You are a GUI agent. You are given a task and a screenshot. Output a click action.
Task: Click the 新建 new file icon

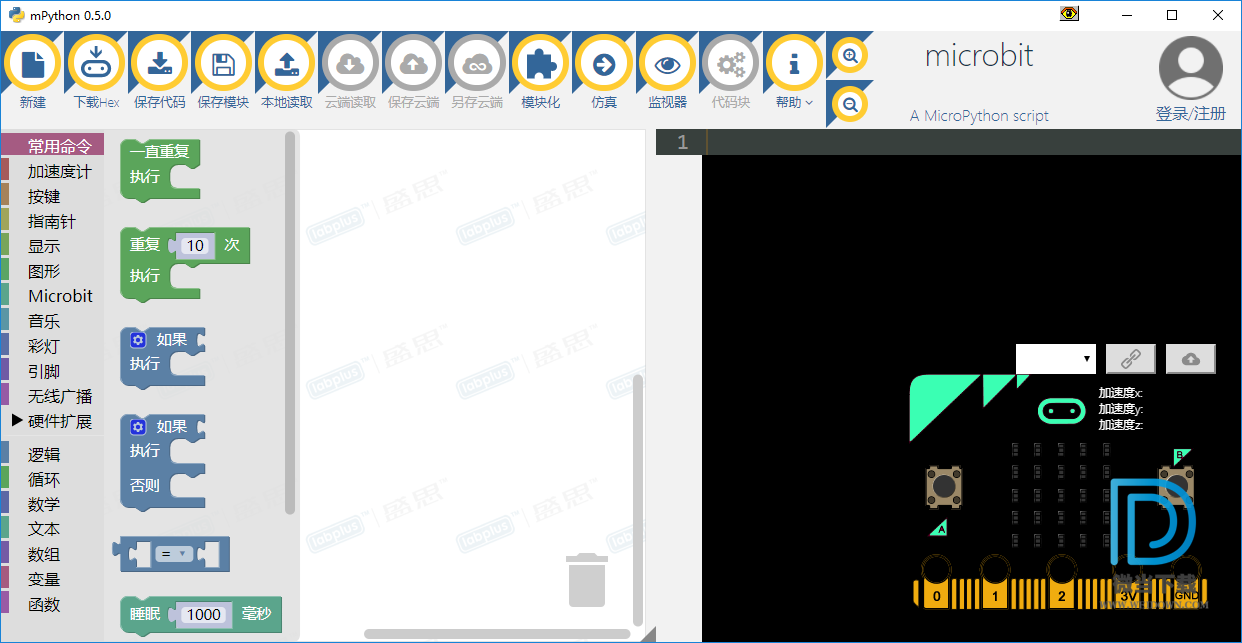tap(33, 65)
